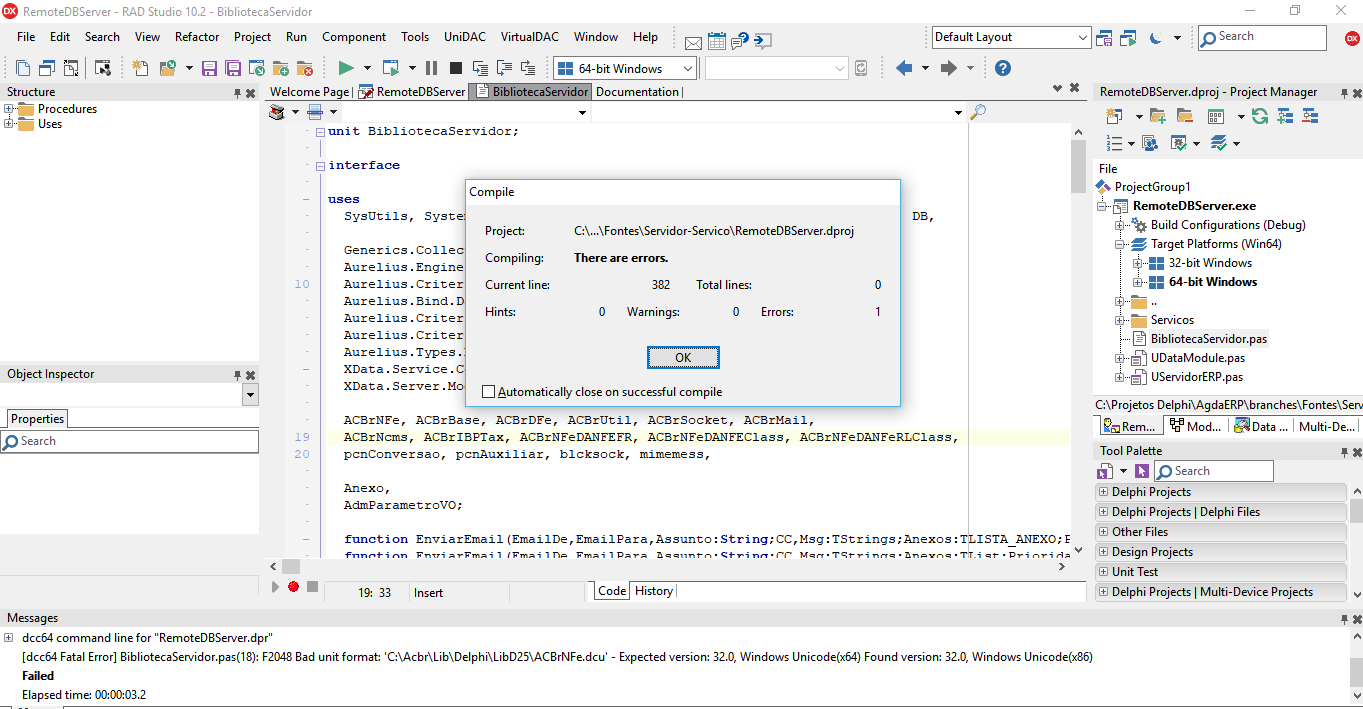
Task: Expand Delphi Projects category in Tool Palette
Action: (1103, 492)
